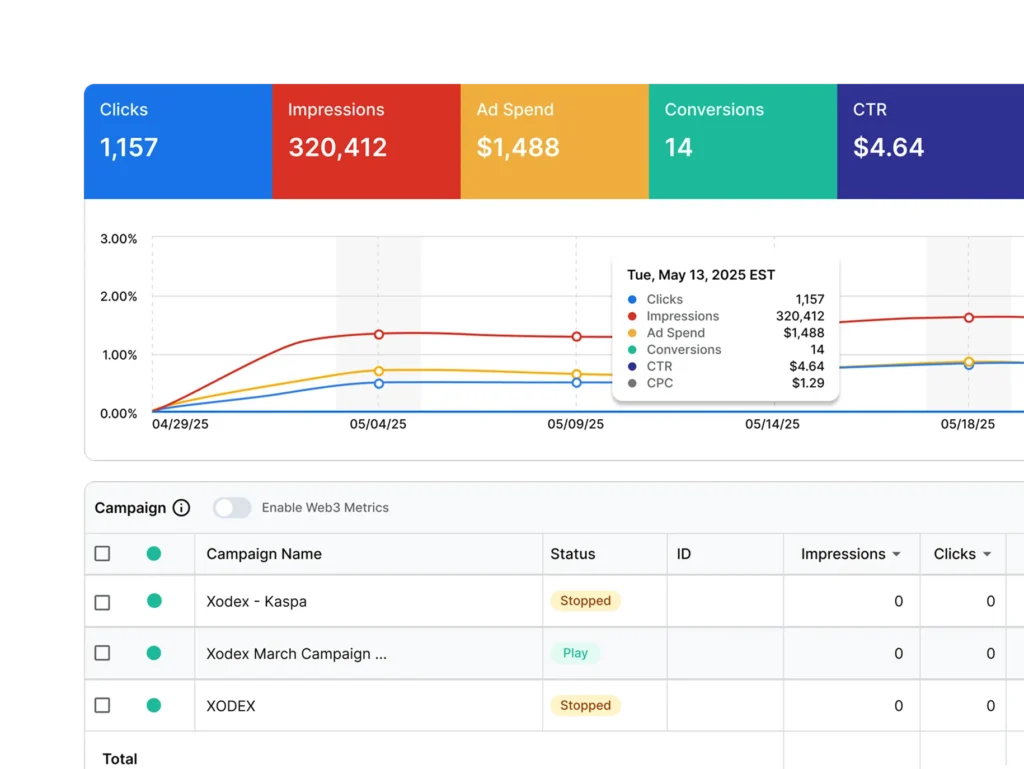The image size is (1024, 769).
Task: Click the Stopped badge in XODEX row
Action: (x=585, y=705)
